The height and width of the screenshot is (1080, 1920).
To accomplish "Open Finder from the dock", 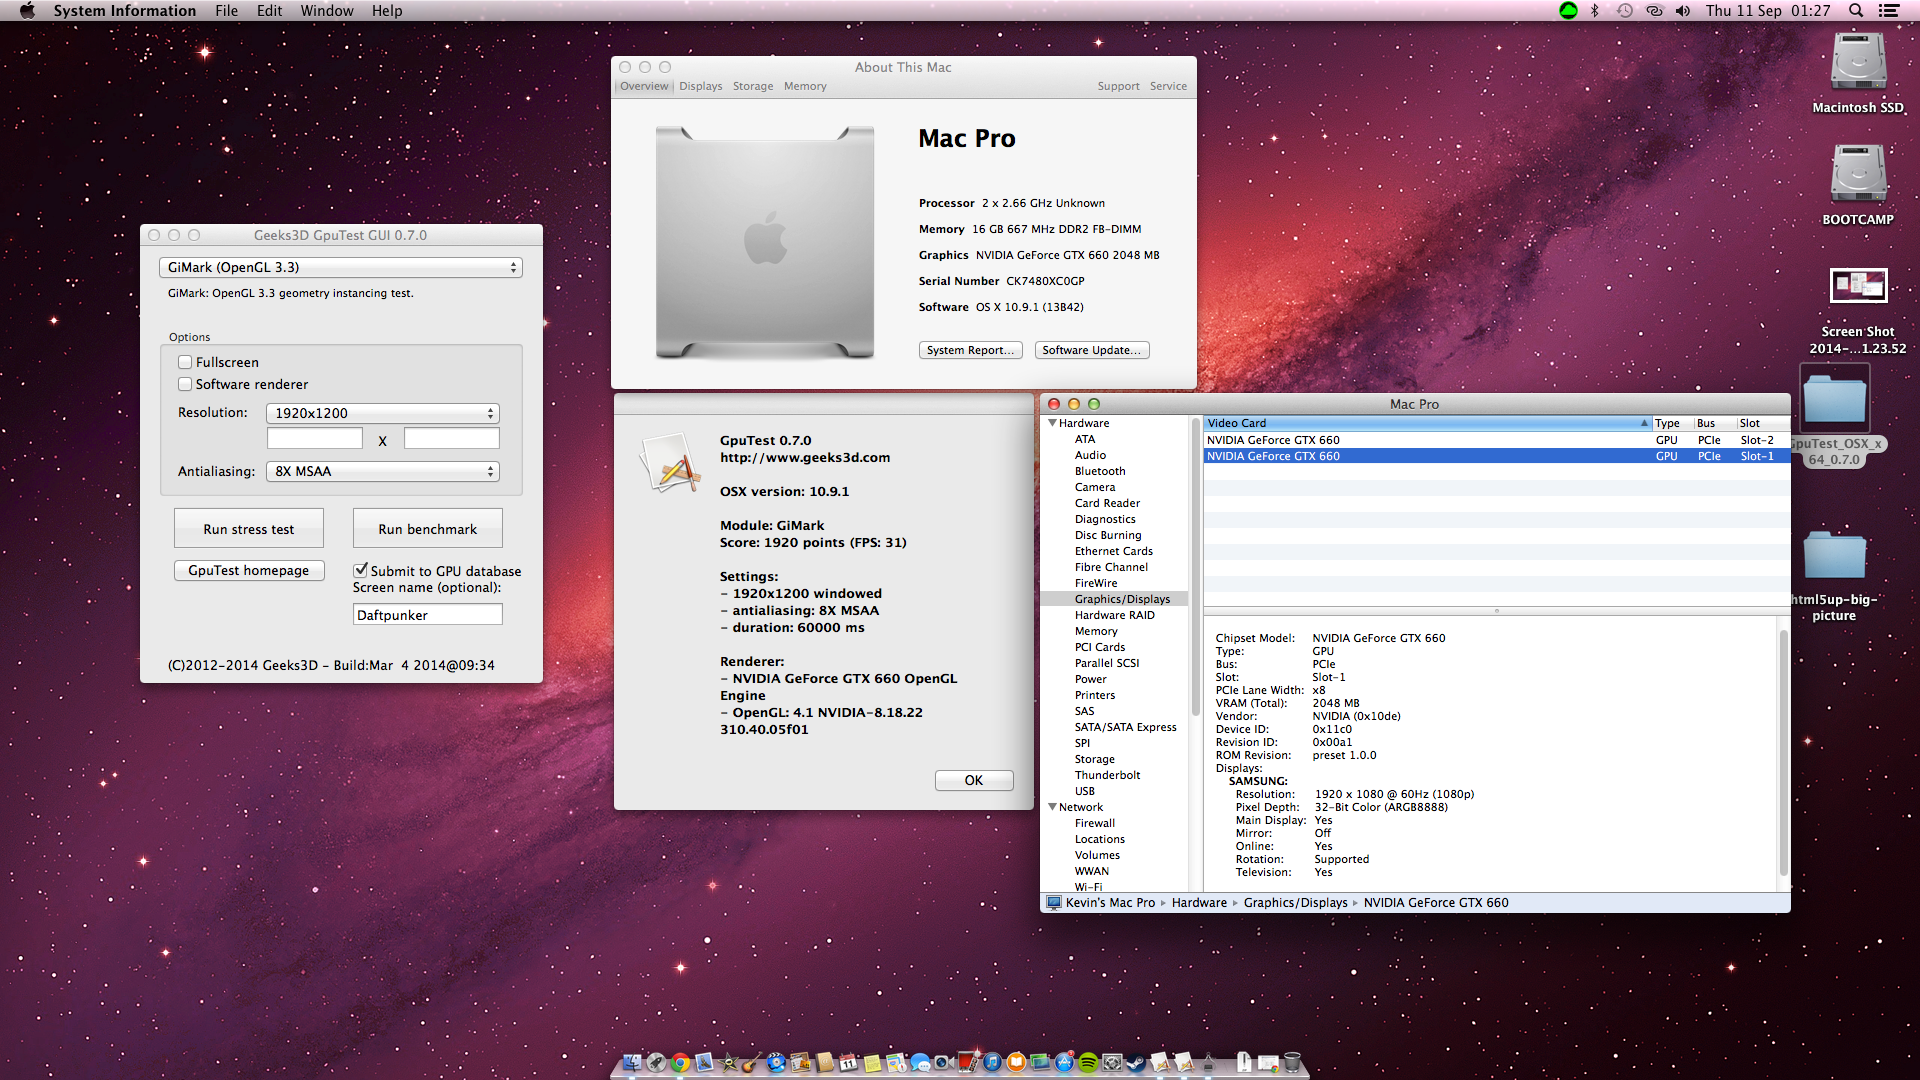I will click(x=633, y=1062).
